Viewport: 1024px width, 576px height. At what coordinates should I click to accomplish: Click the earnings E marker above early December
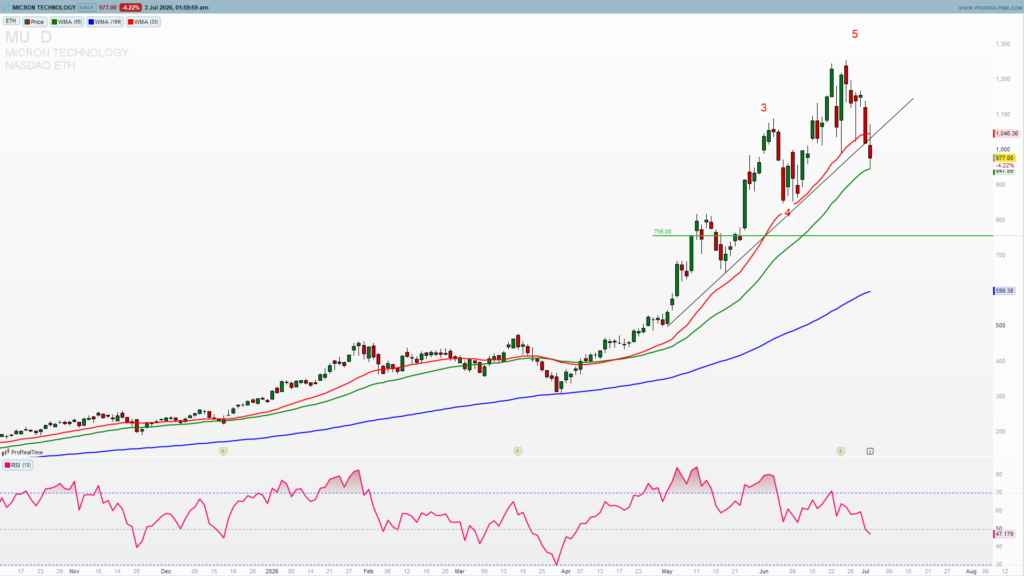tap(223, 451)
